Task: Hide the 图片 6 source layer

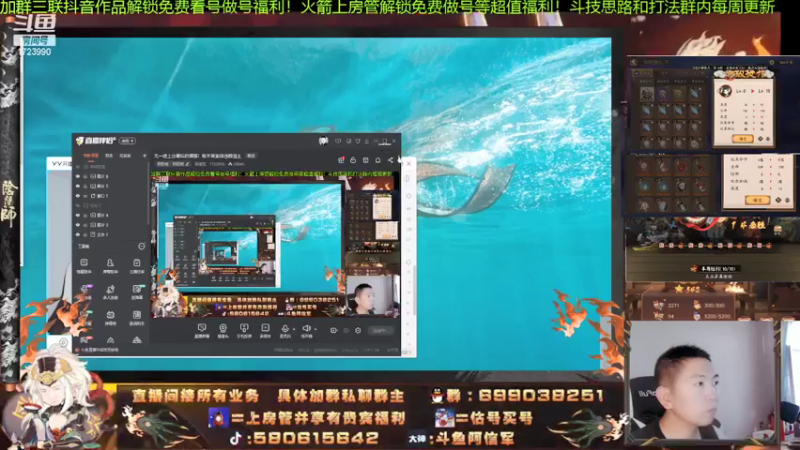Action: tap(78, 177)
